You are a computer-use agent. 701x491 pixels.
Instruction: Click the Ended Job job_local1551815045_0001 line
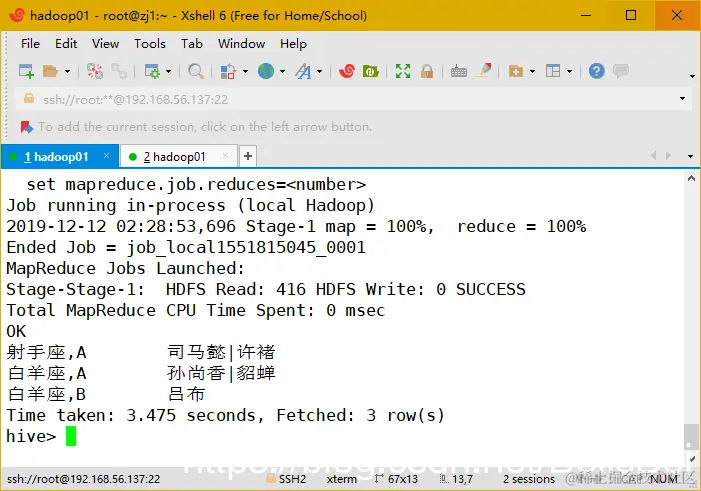click(x=186, y=247)
